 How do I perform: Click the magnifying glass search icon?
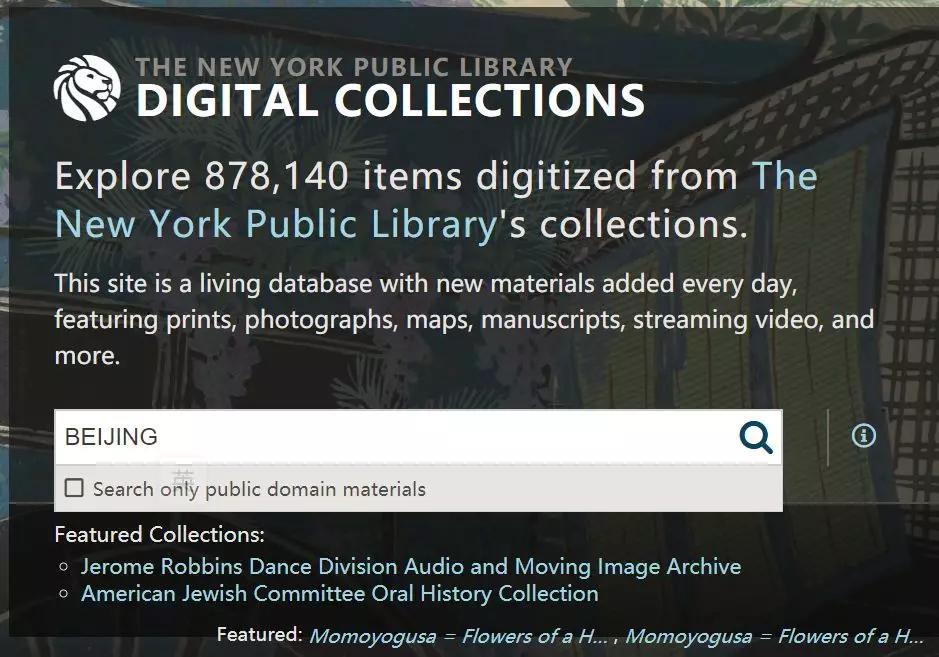point(756,437)
